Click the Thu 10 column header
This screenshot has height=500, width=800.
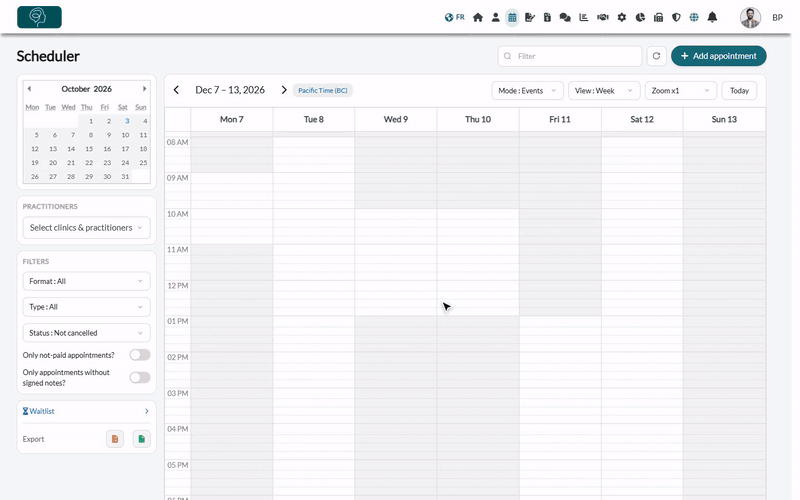pyautogui.click(x=478, y=119)
